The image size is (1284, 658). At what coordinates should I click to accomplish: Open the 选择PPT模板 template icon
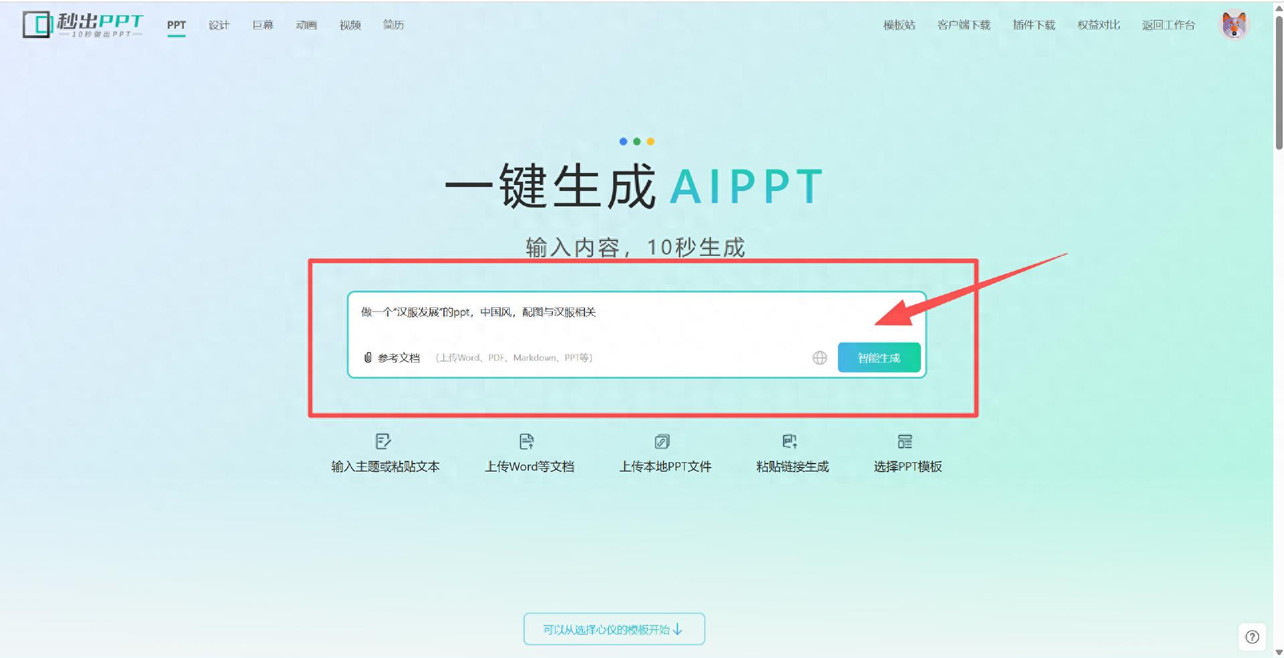pyautogui.click(x=906, y=441)
